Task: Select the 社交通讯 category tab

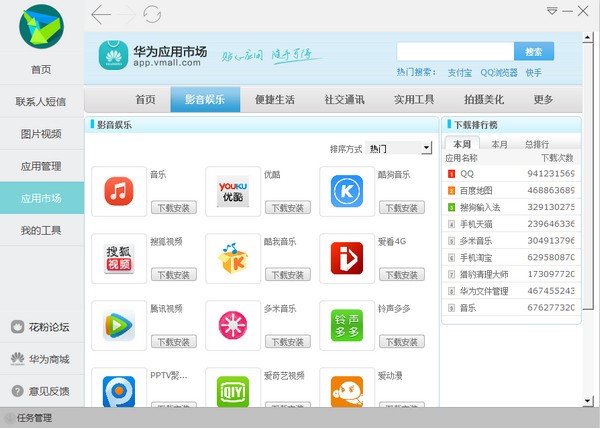Action: click(x=344, y=100)
